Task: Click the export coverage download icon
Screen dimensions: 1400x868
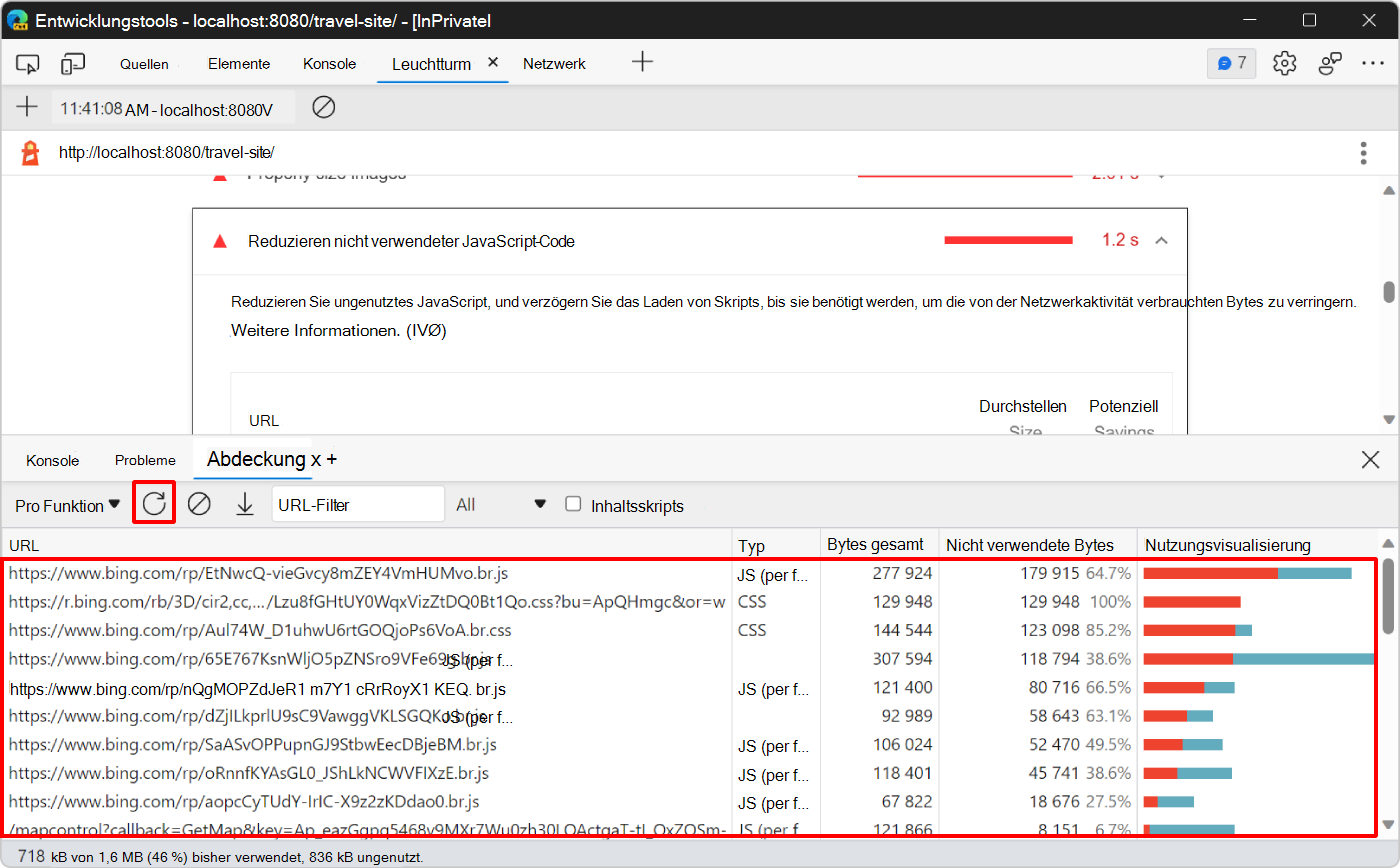Action: (x=245, y=505)
